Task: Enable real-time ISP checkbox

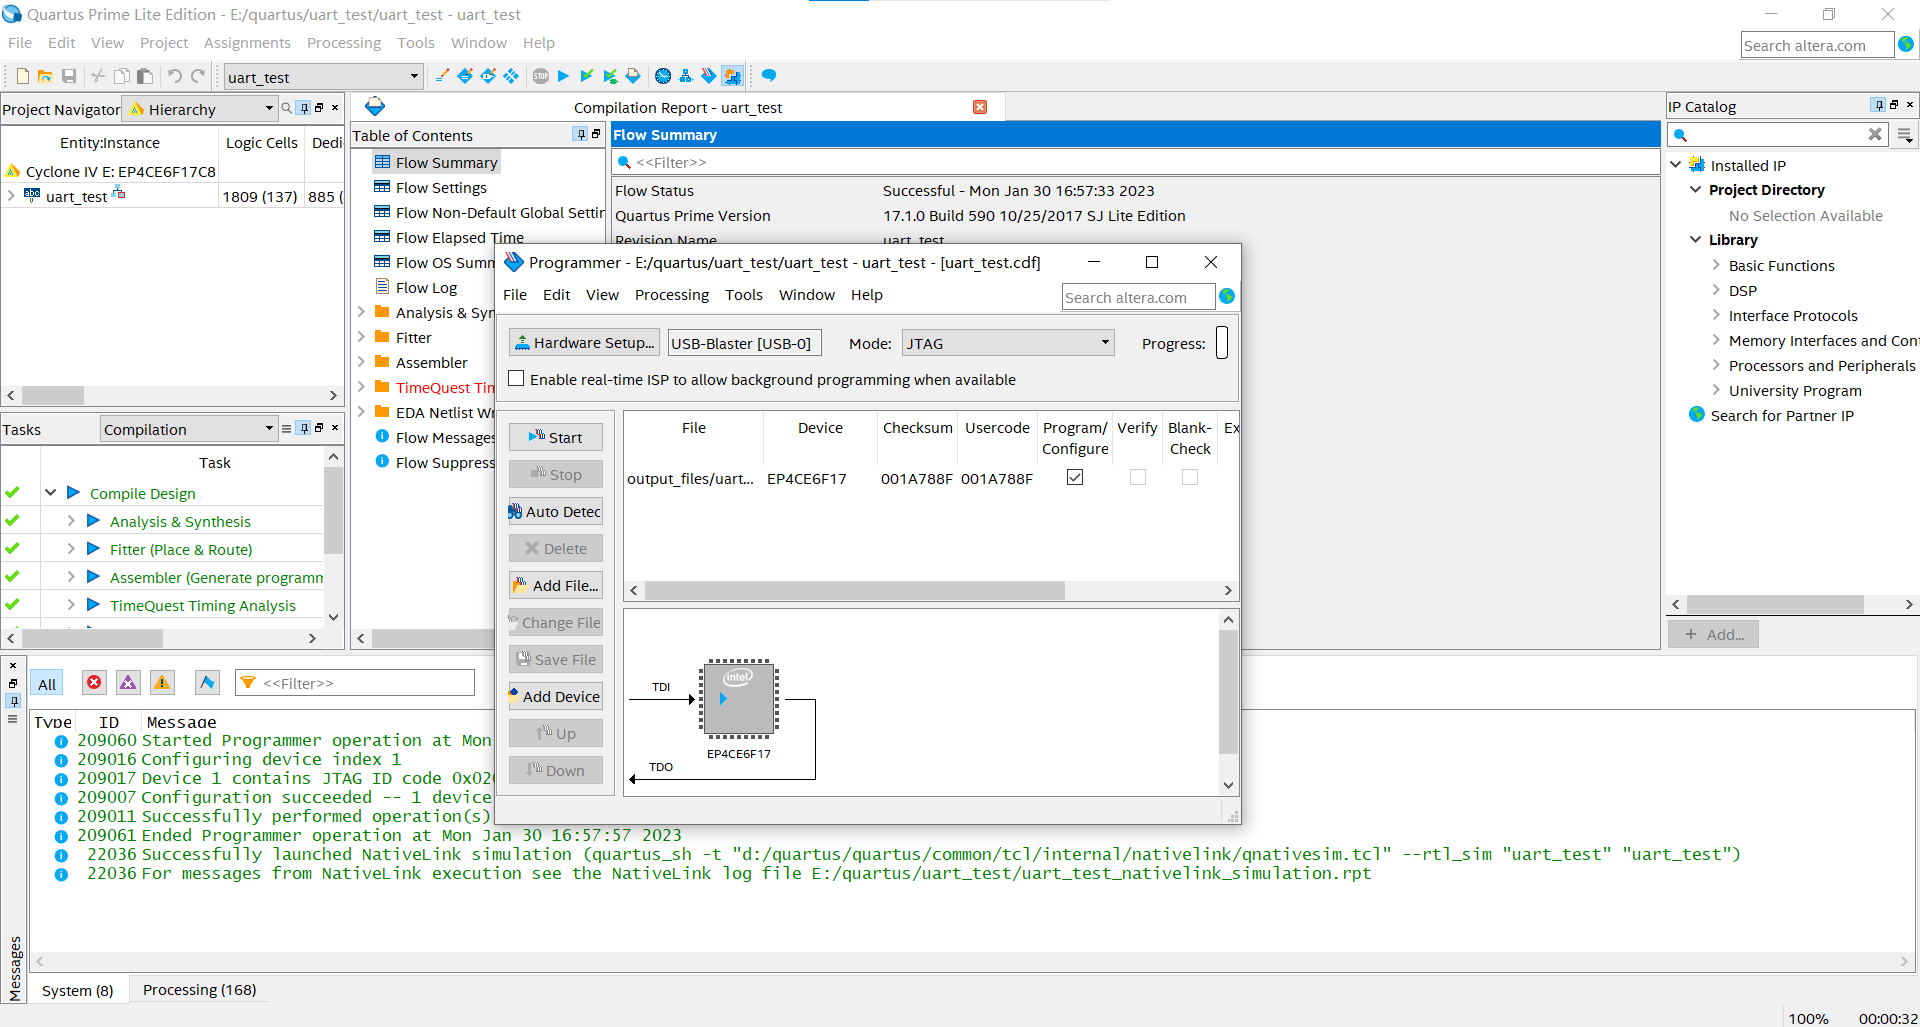Action: (x=516, y=379)
